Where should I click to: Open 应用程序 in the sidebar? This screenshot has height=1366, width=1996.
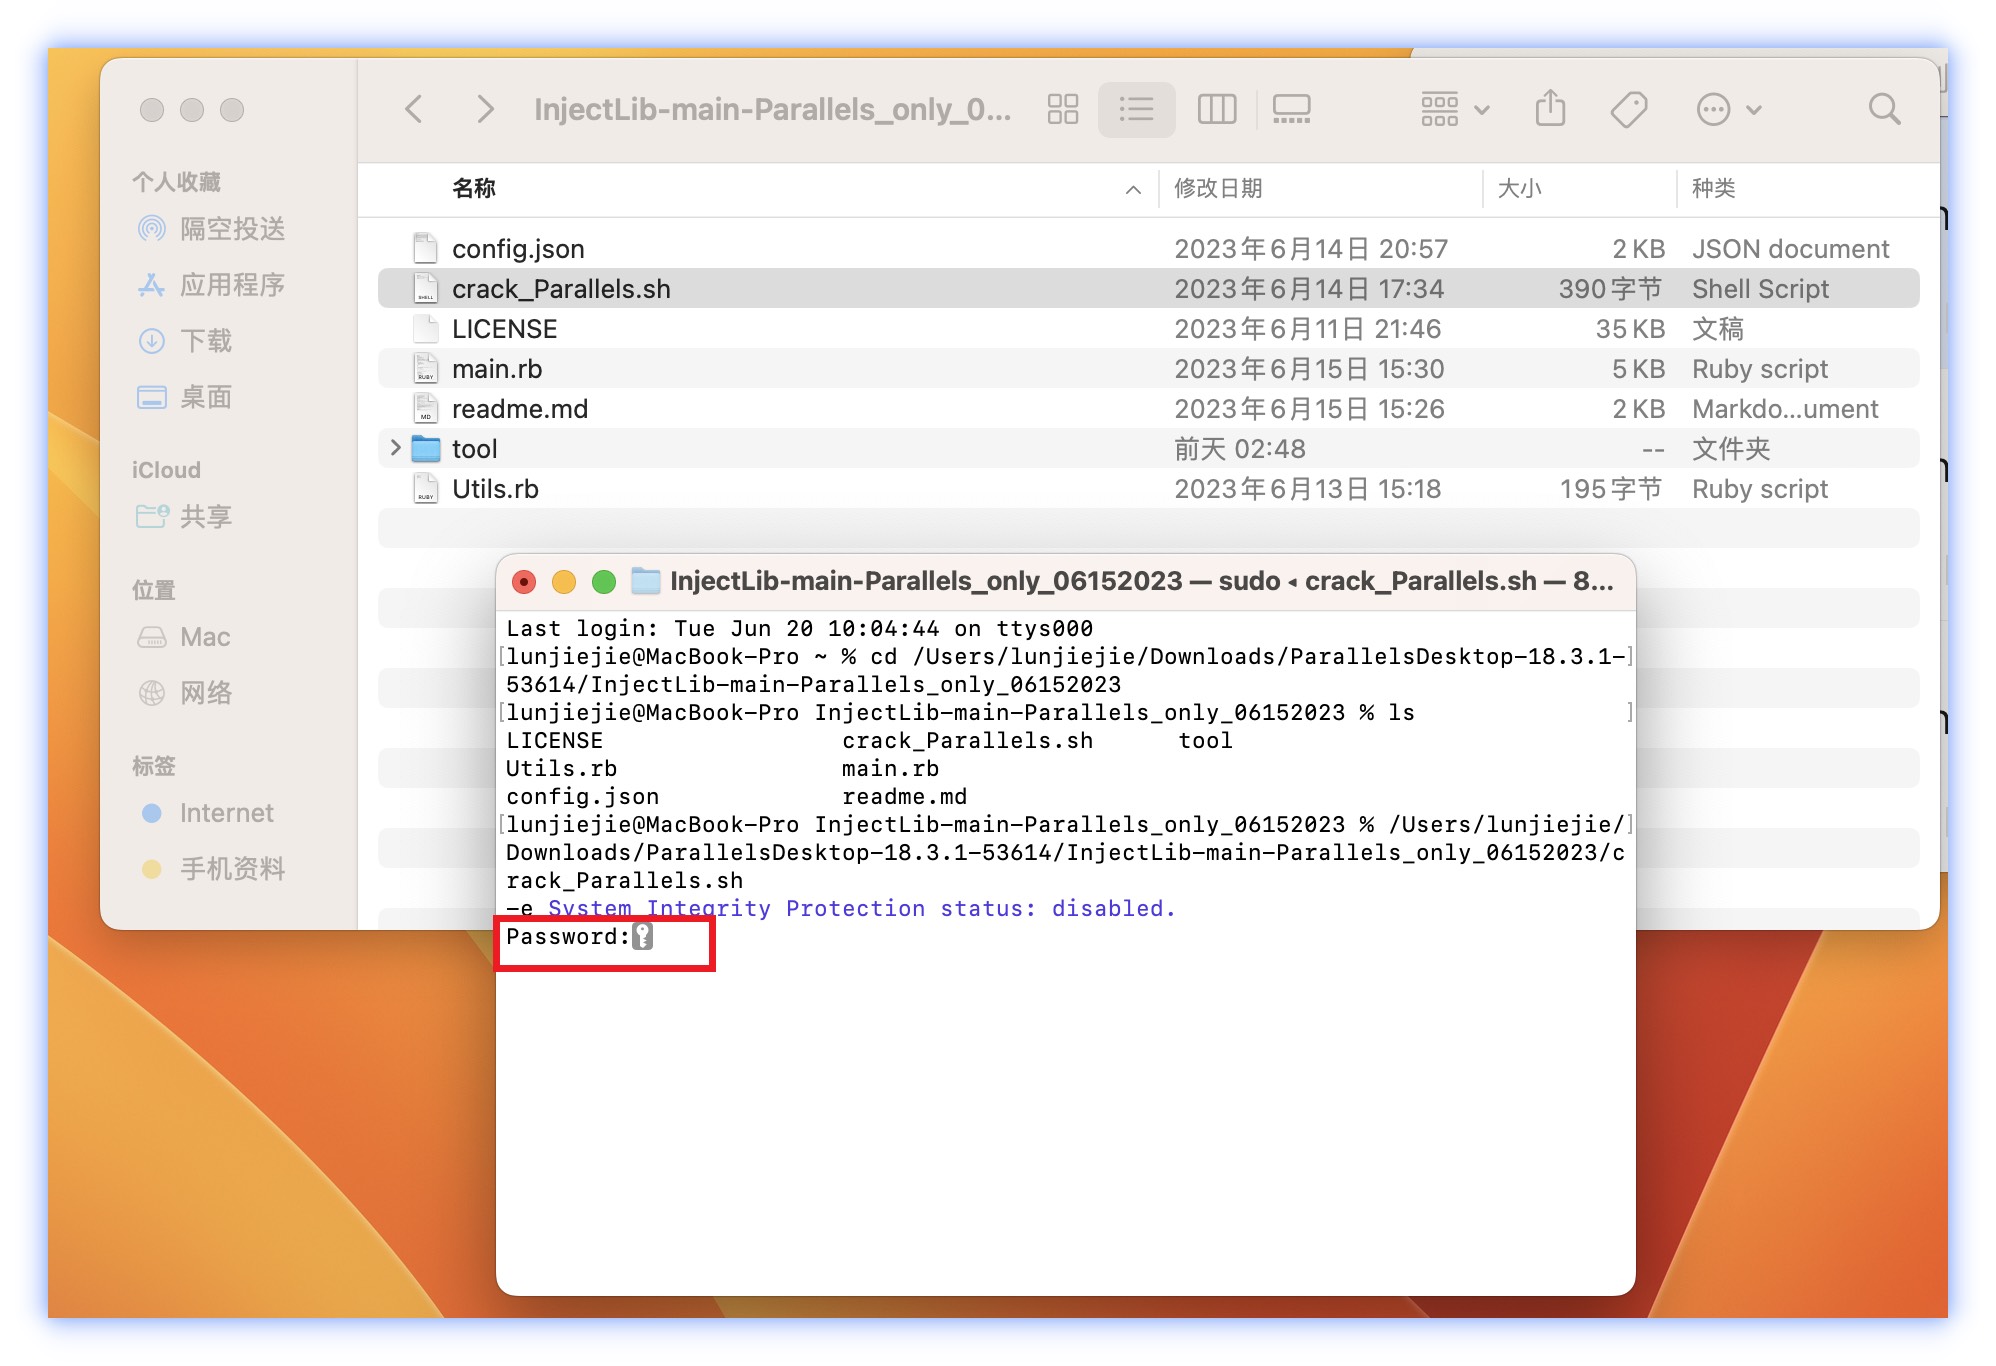(232, 285)
